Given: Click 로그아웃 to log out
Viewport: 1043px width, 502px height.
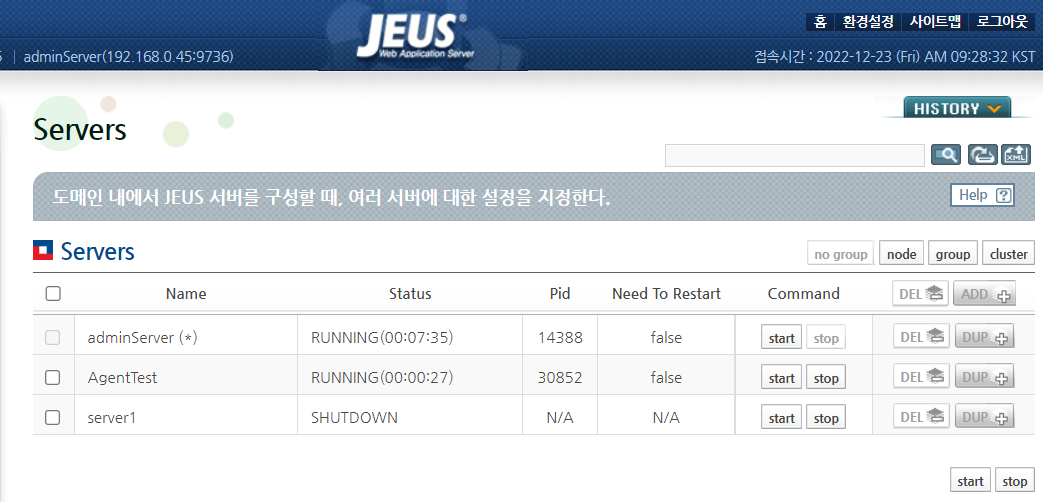Looking at the screenshot, I should (1002, 22).
